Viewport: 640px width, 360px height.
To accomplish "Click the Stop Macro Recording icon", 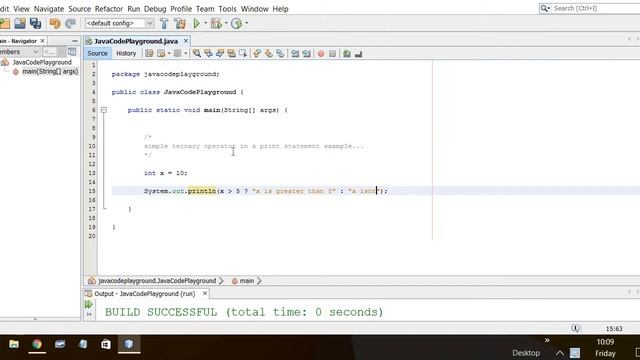I will click(x=332, y=53).
